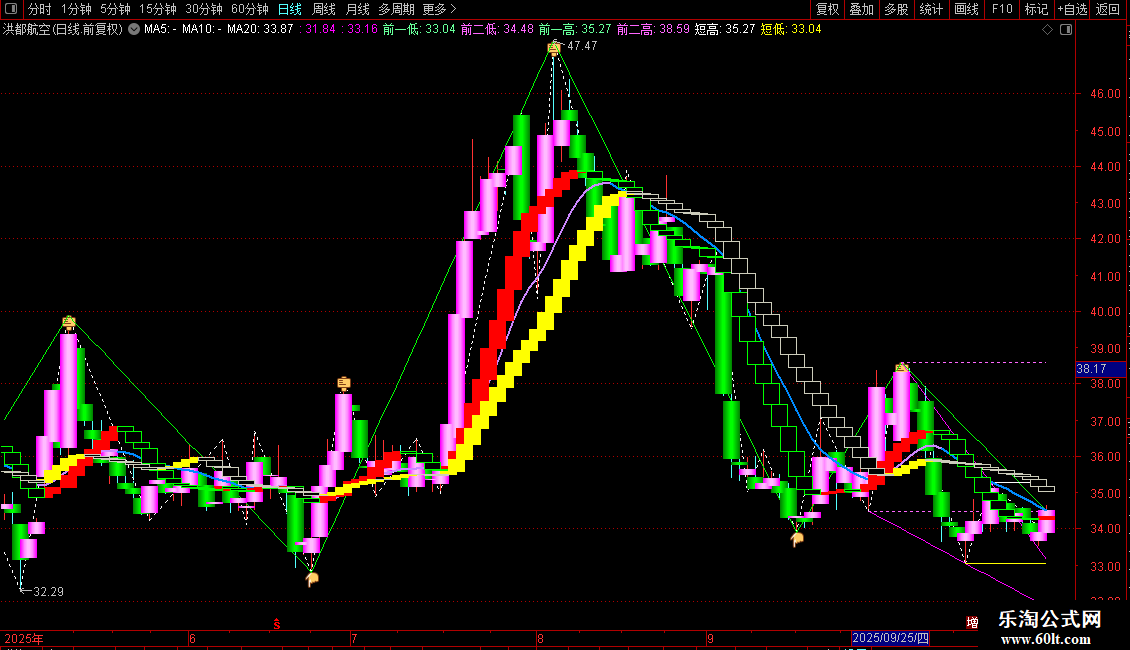Click the 多股 multi-stock button

pos(896,9)
